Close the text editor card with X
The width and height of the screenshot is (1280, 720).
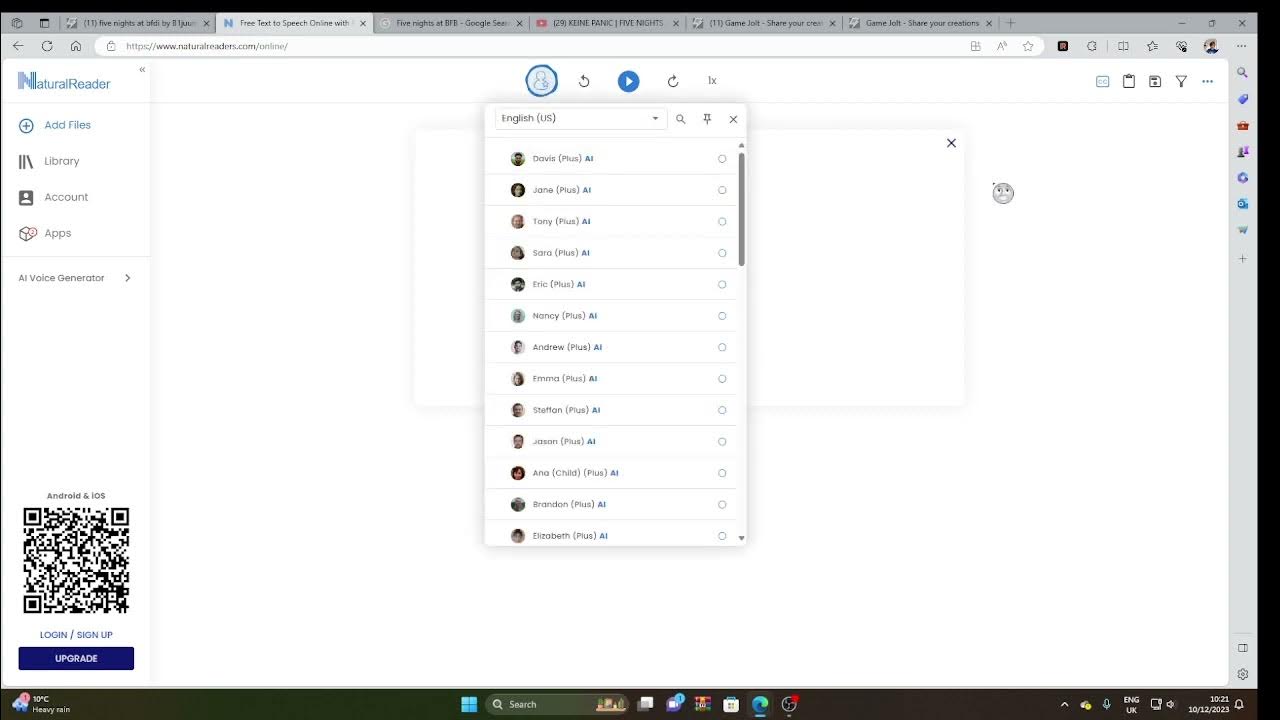[x=951, y=143]
